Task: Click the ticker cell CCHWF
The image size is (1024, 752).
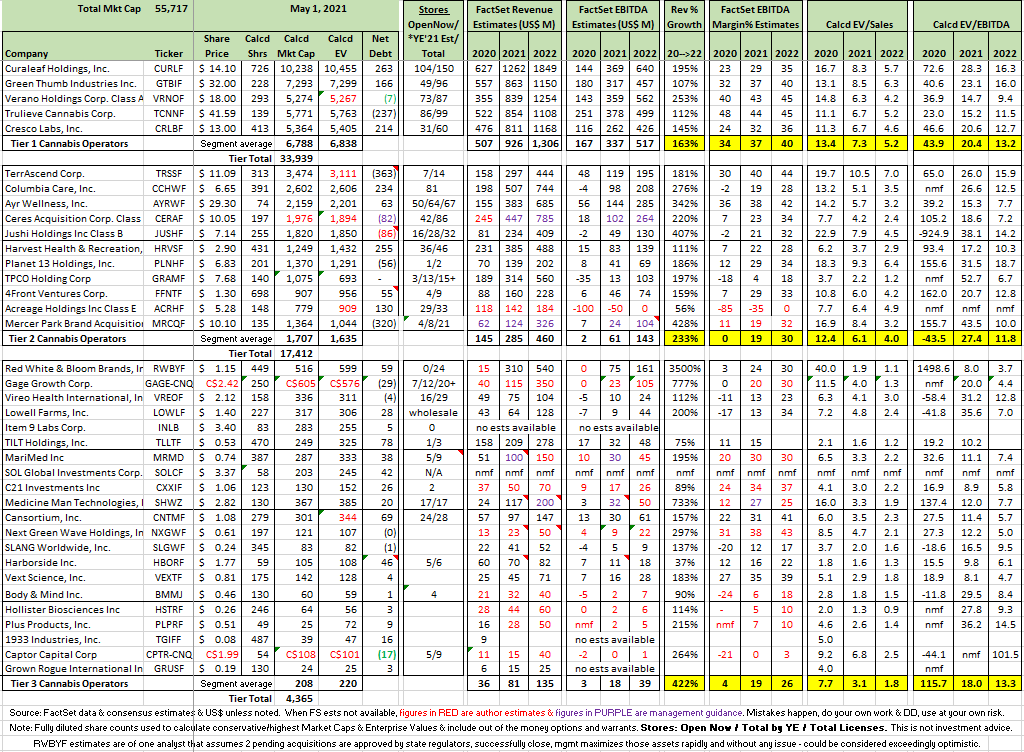Action: pos(168,189)
